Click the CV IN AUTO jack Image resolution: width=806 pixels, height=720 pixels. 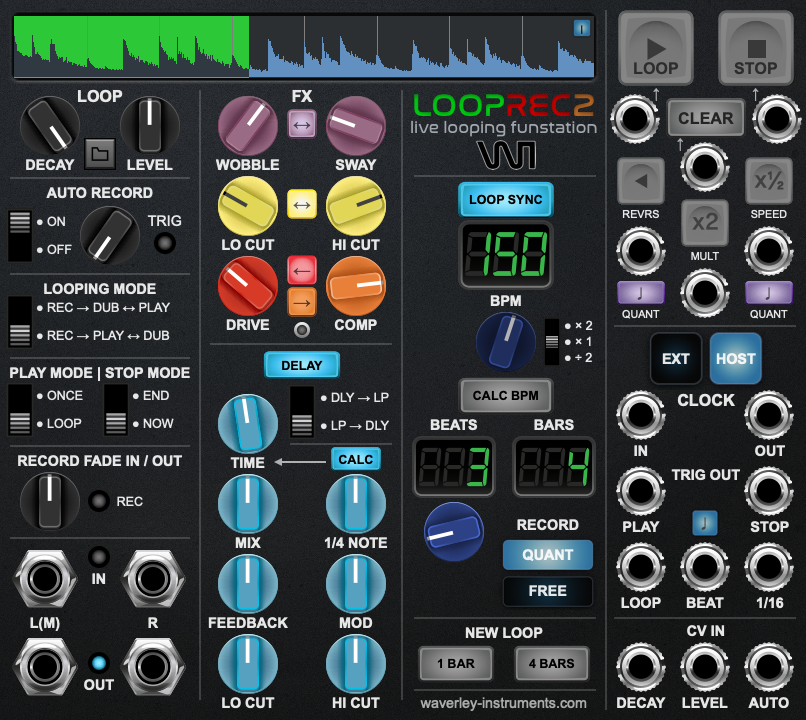pyautogui.click(x=769, y=667)
